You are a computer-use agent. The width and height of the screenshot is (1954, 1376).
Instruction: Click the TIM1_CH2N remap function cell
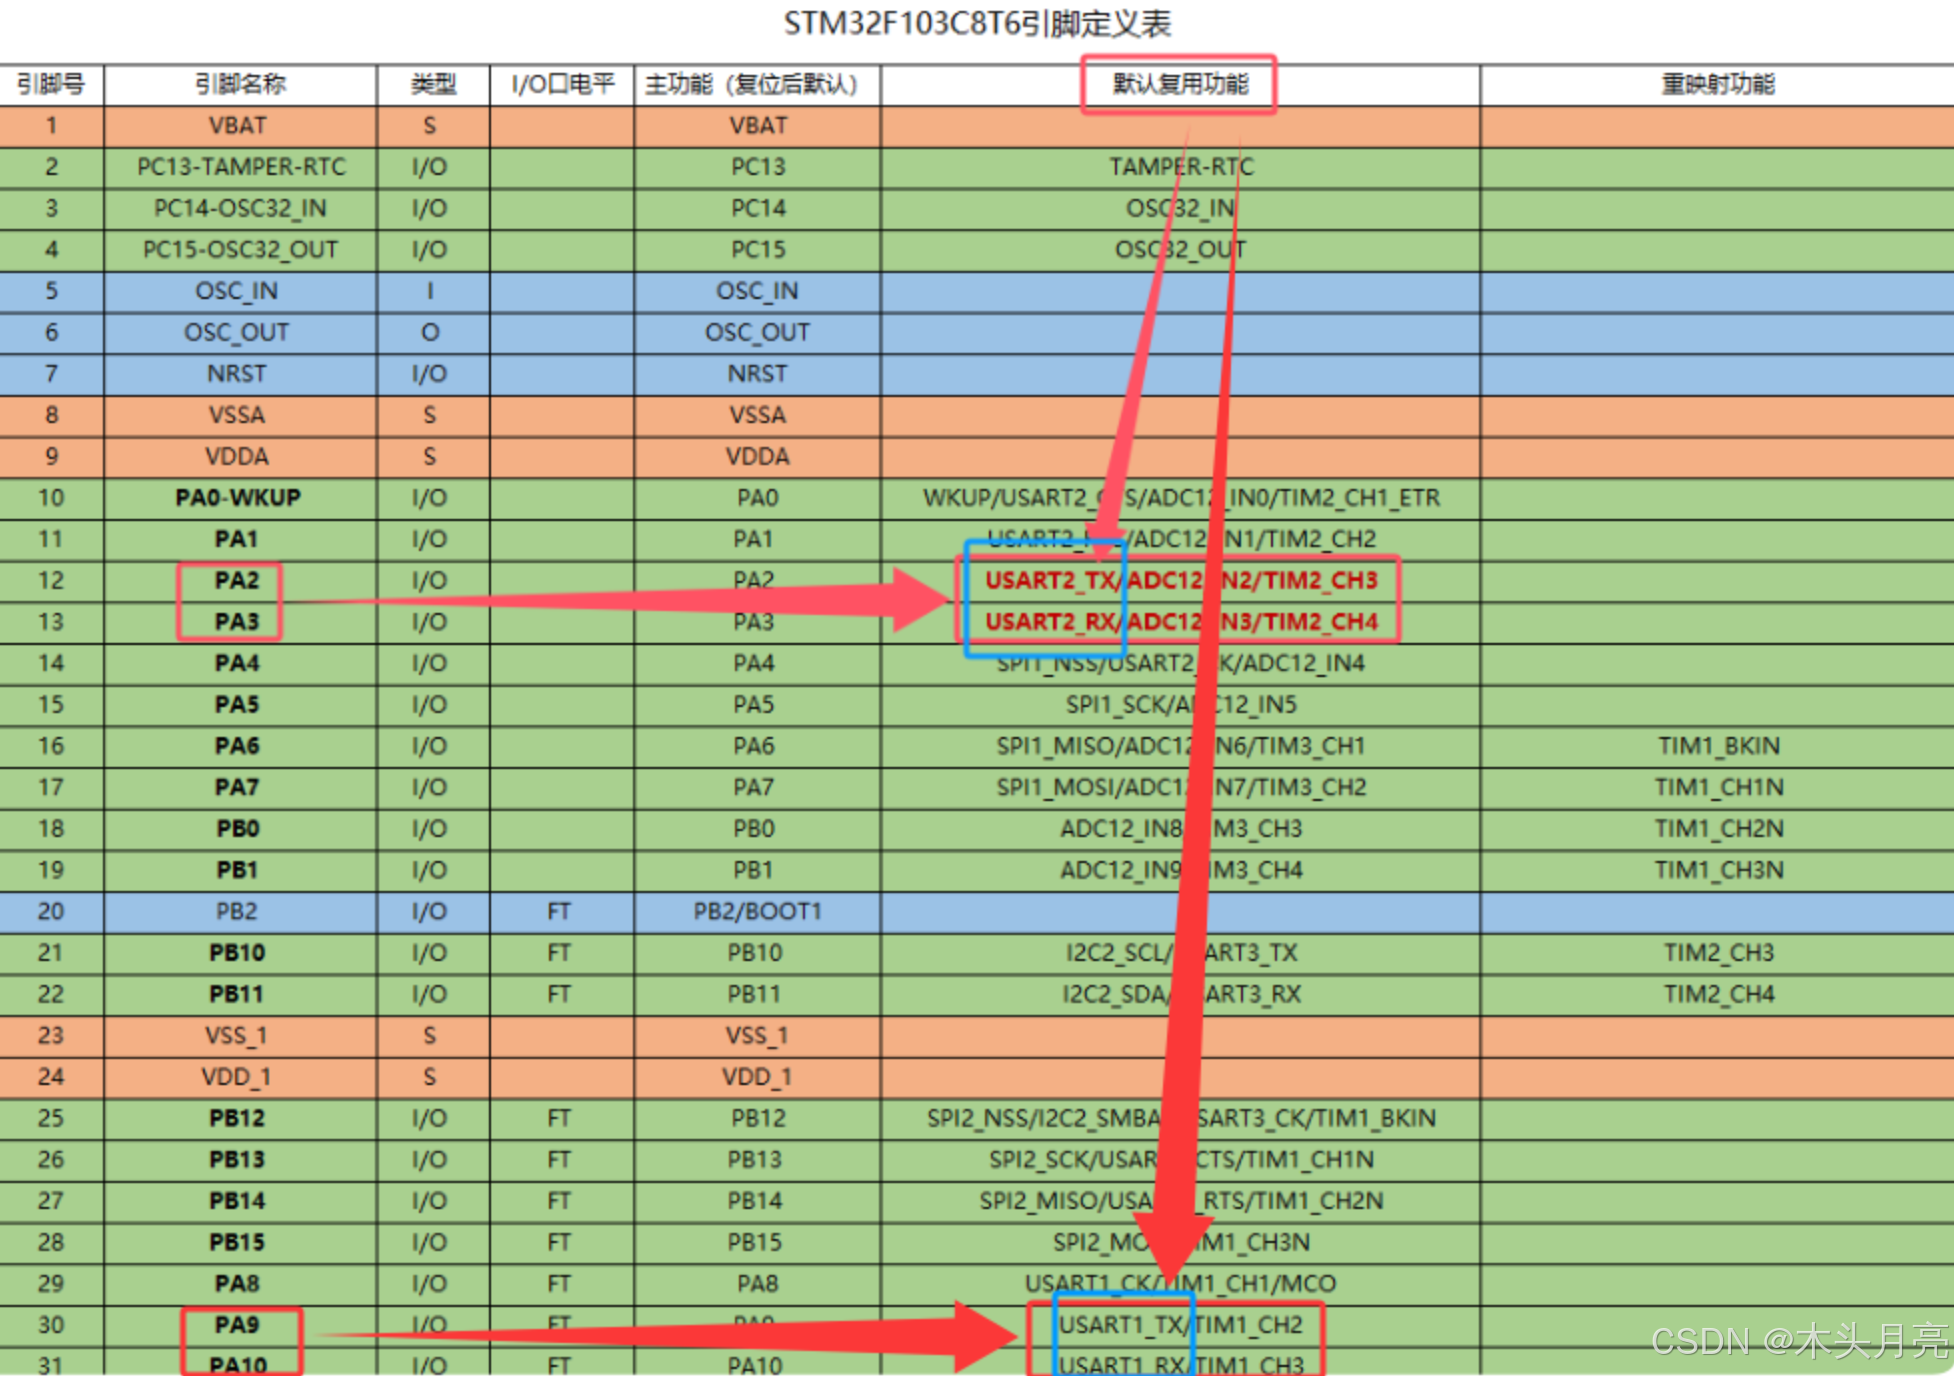tap(1717, 829)
